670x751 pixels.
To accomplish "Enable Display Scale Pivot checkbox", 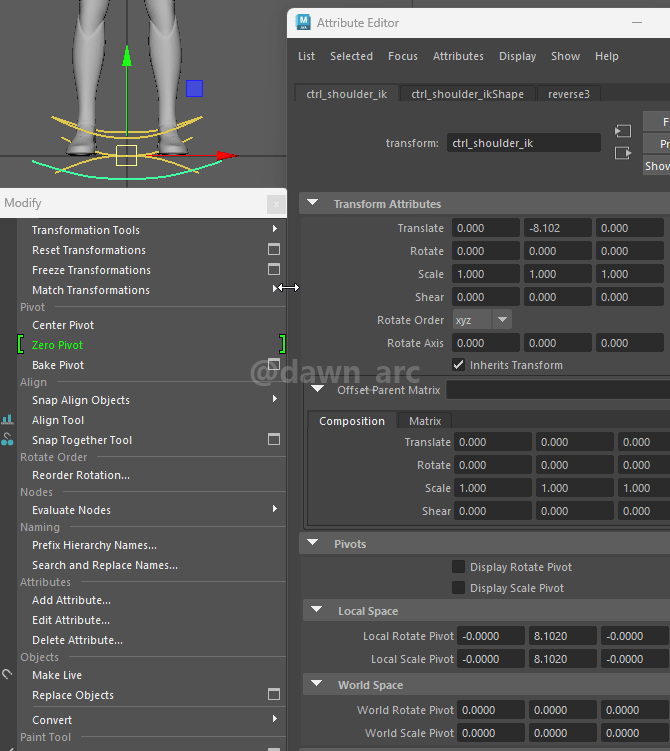I will [x=458, y=588].
